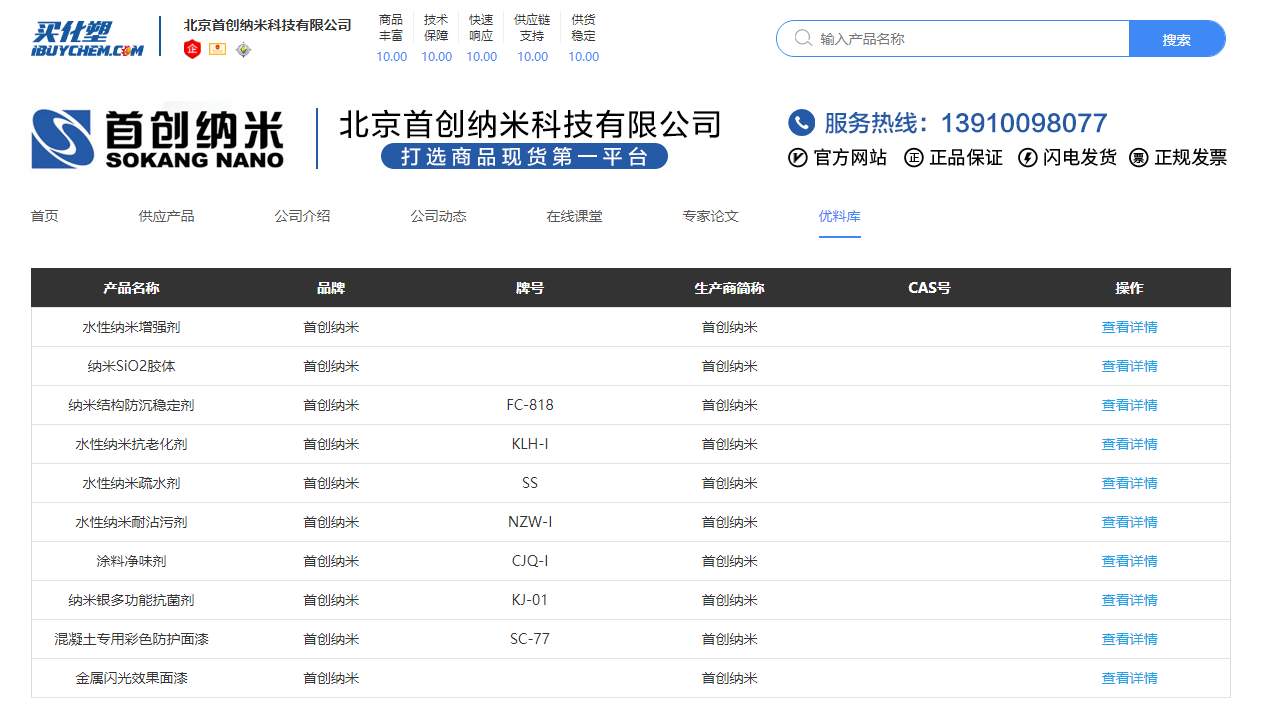View details for 金属闪光效果面漆
This screenshot has width=1262, height=715.
click(x=1130, y=678)
